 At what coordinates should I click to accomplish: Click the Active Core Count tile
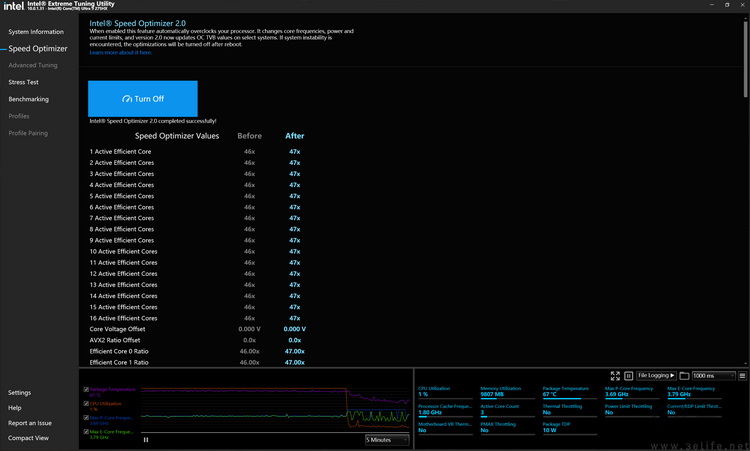click(x=507, y=409)
